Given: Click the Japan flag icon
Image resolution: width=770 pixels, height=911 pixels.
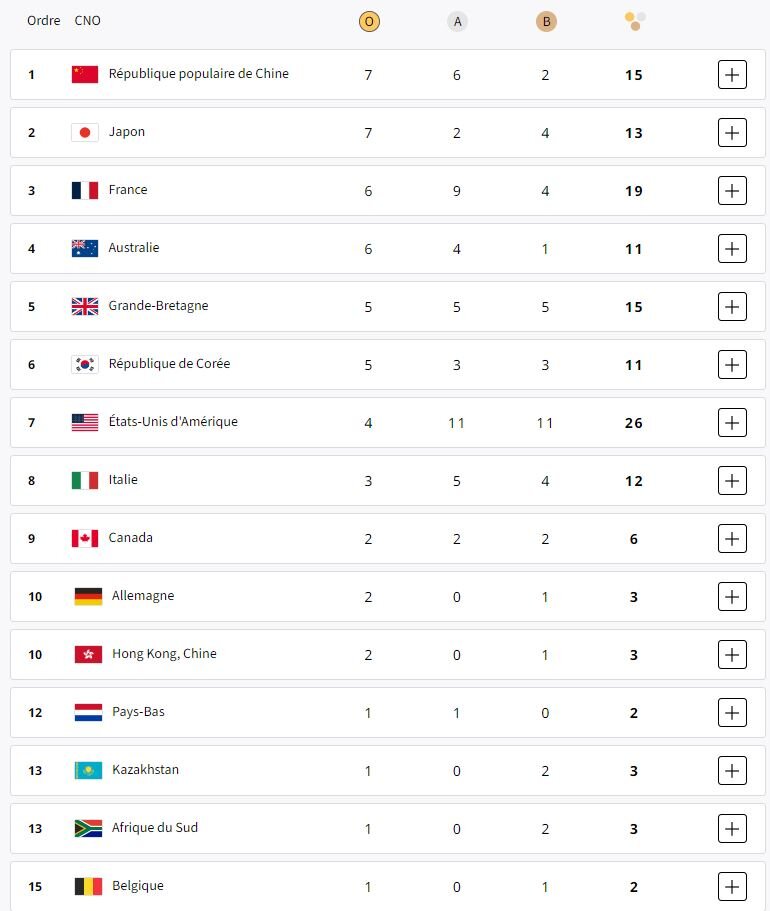Looking at the screenshot, I should pyautogui.click(x=85, y=132).
